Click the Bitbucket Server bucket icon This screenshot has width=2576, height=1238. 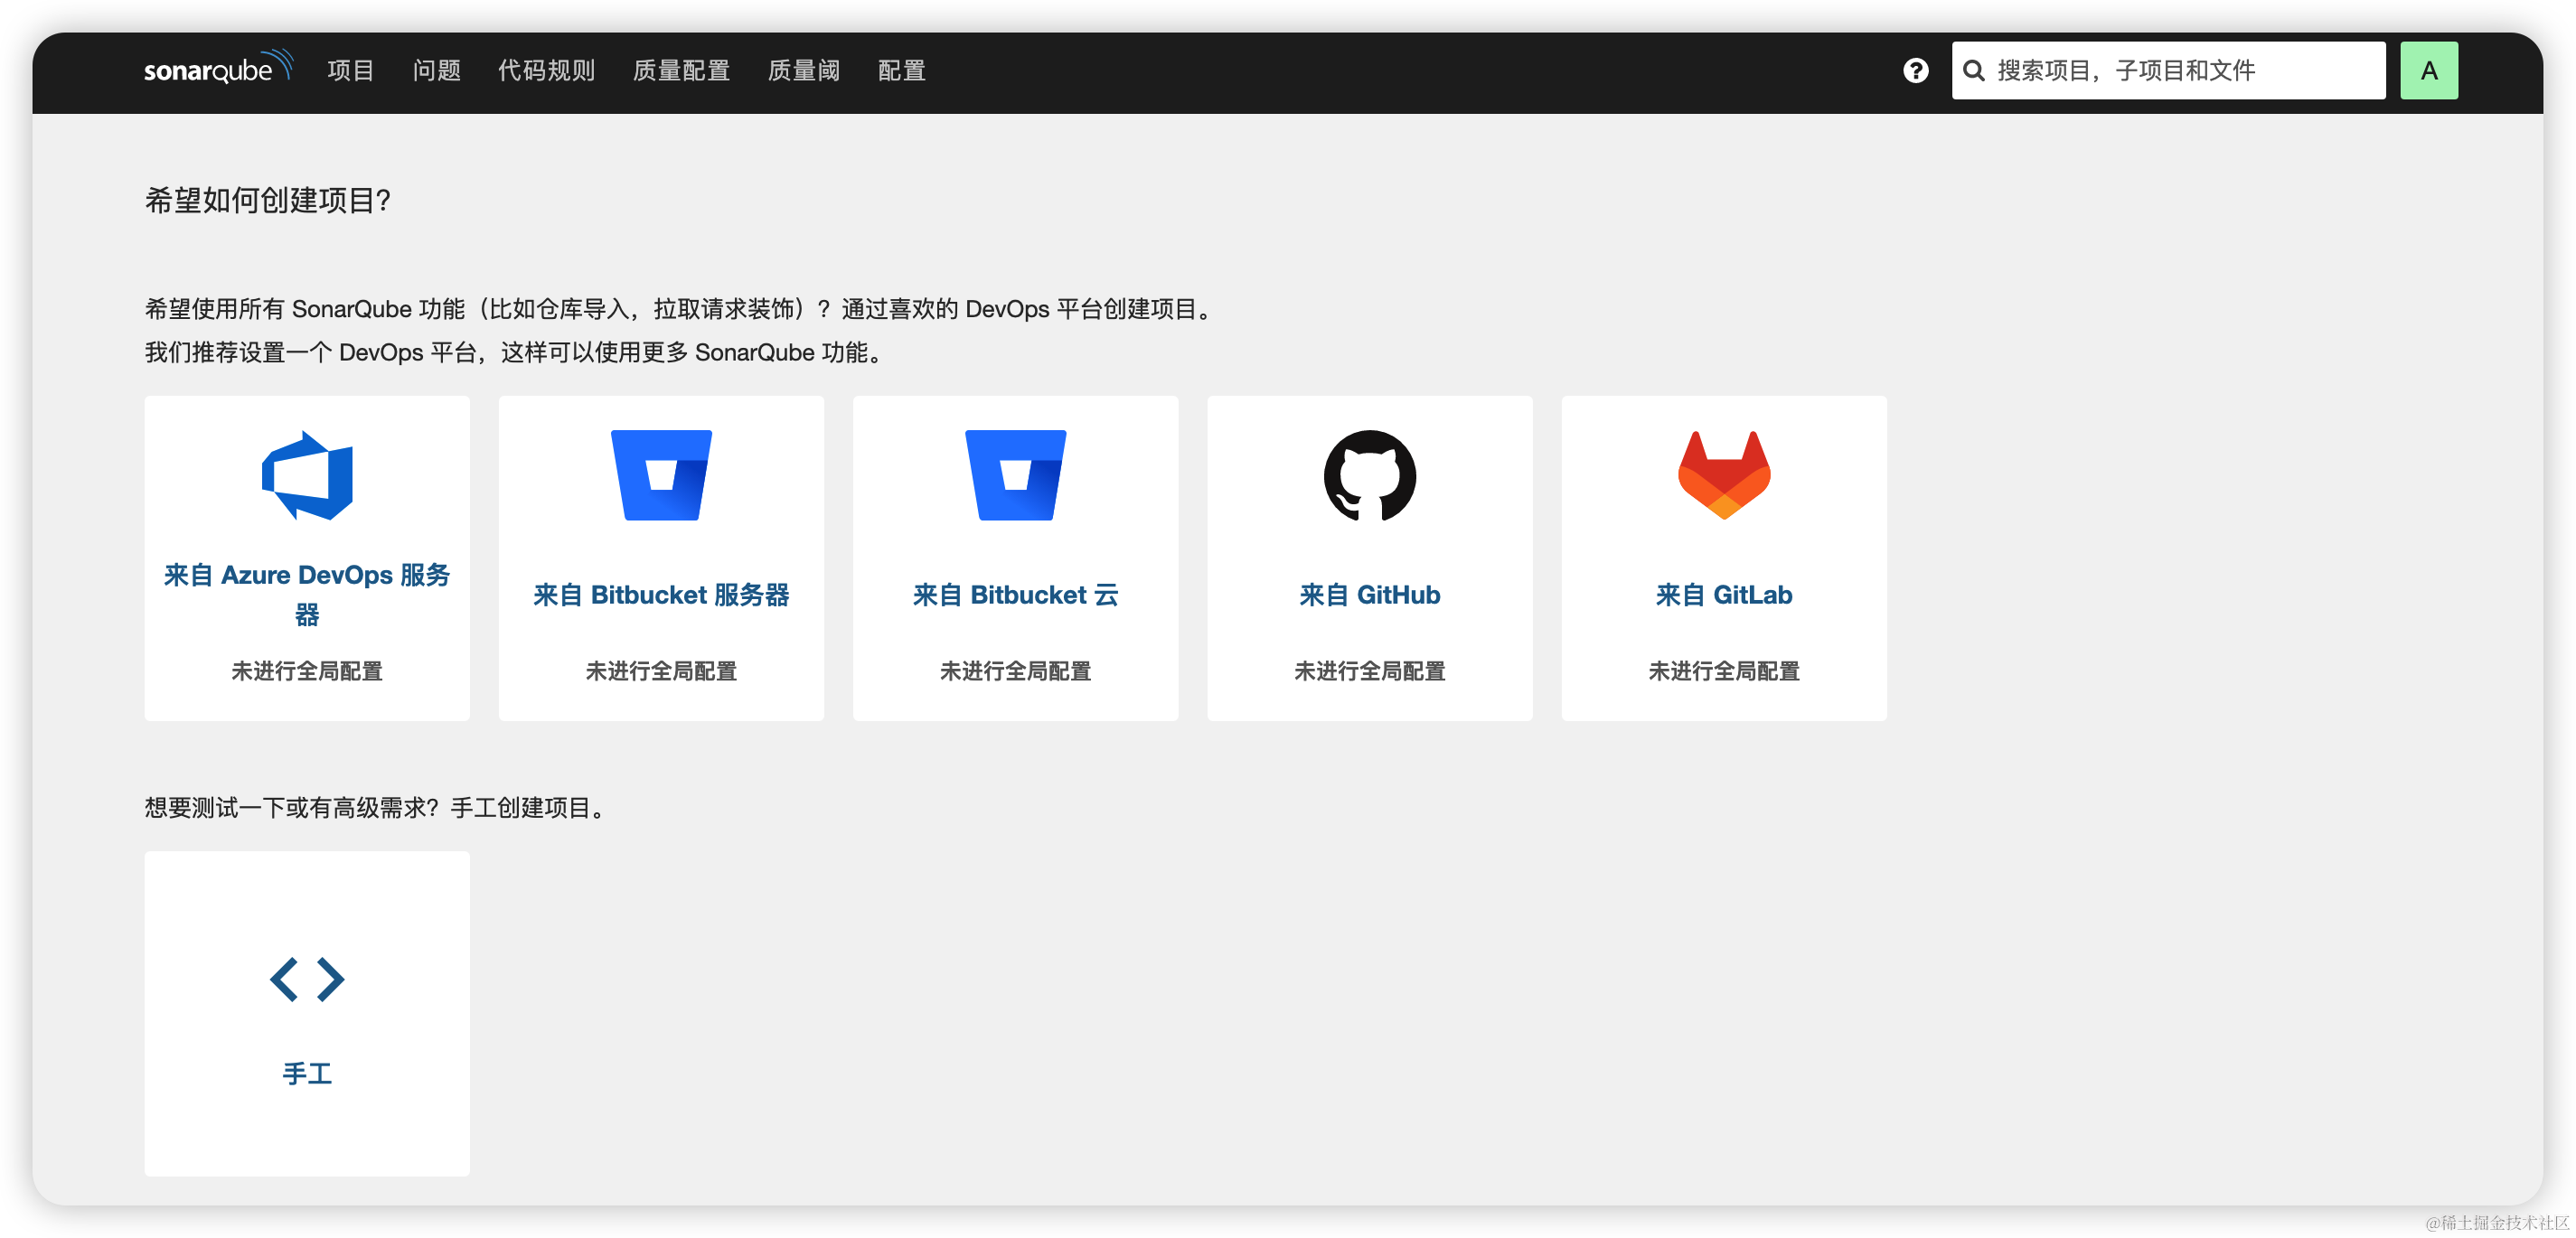(x=661, y=475)
